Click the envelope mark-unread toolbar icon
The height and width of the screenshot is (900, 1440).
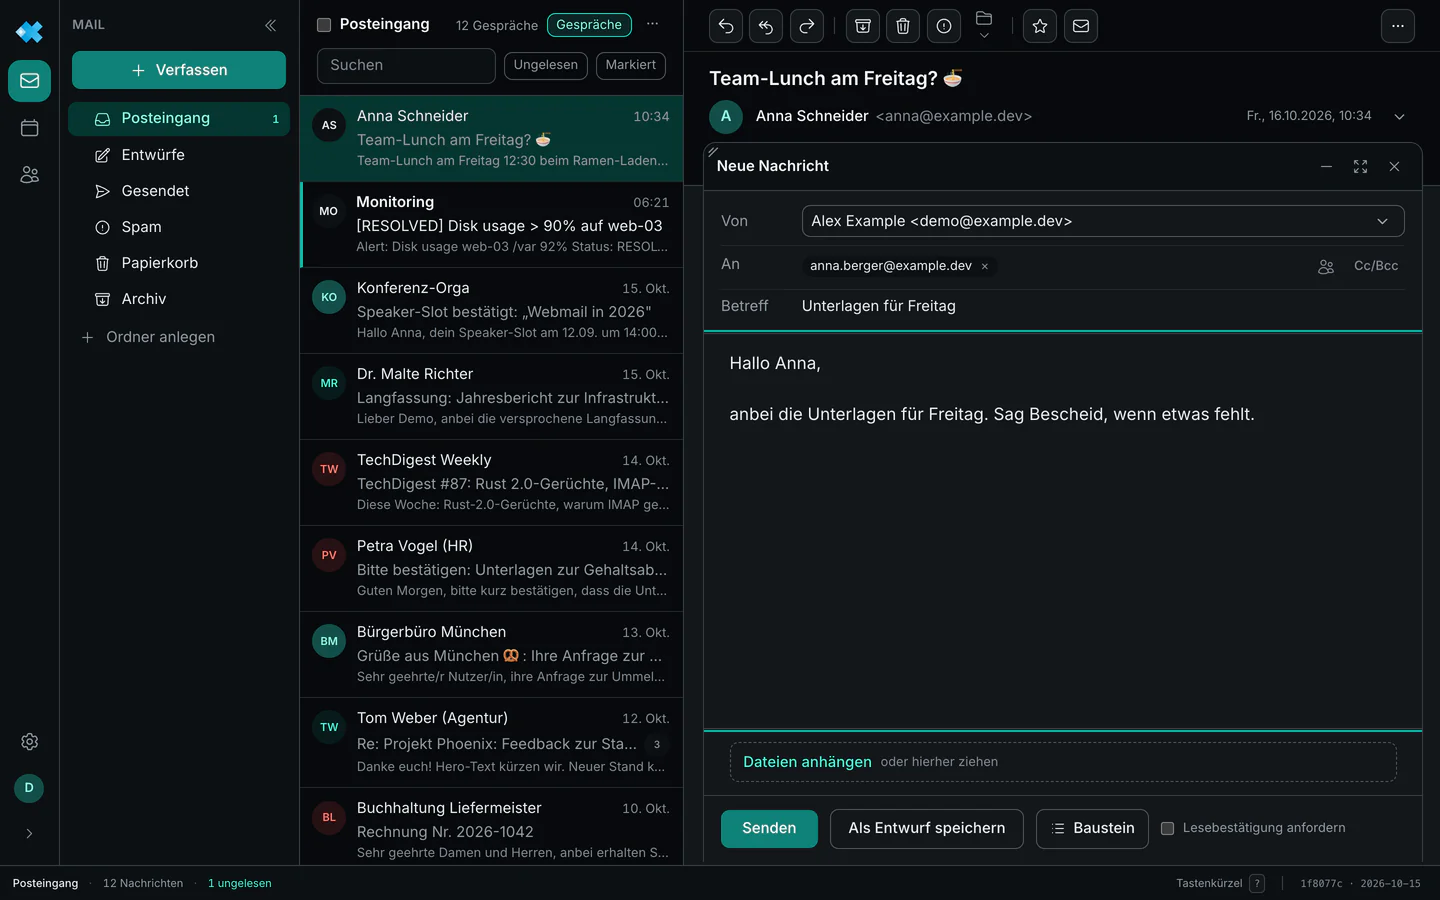1081,26
